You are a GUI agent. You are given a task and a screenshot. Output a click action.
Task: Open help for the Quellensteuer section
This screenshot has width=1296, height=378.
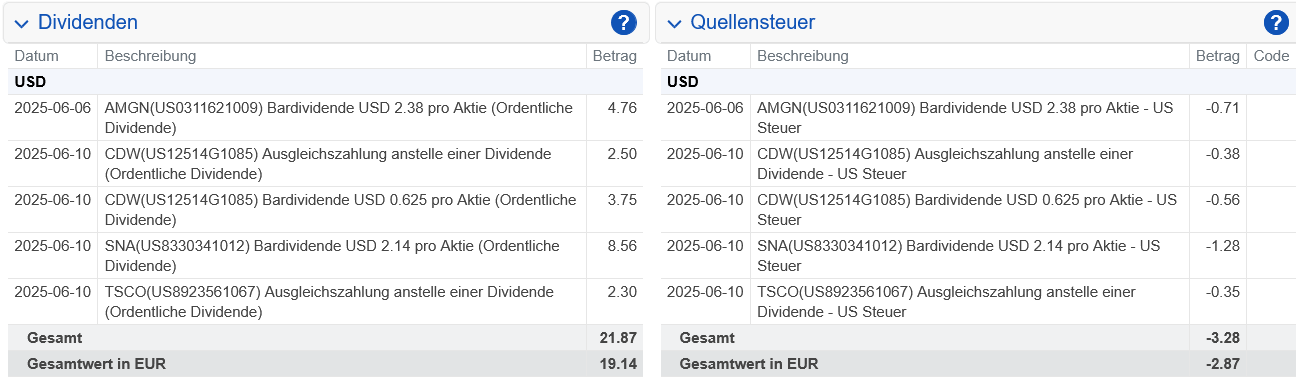coord(1276,22)
